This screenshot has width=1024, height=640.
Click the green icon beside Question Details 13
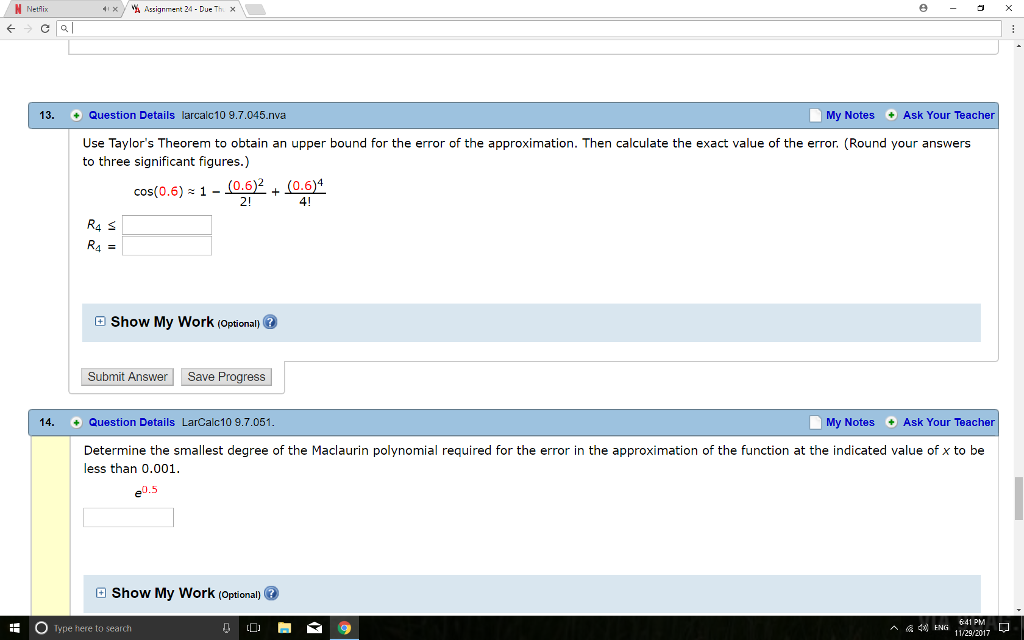[x=77, y=115]
